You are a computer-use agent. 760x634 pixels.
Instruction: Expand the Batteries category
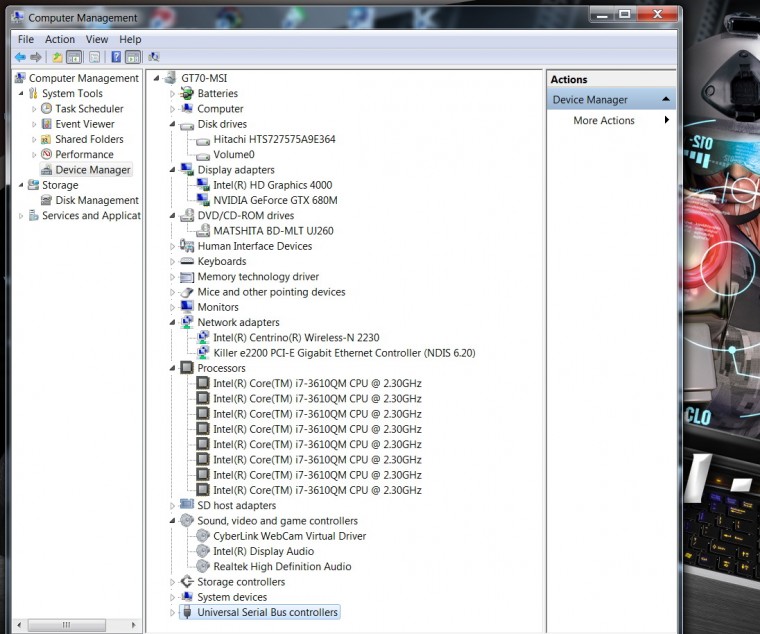[172, 94]
